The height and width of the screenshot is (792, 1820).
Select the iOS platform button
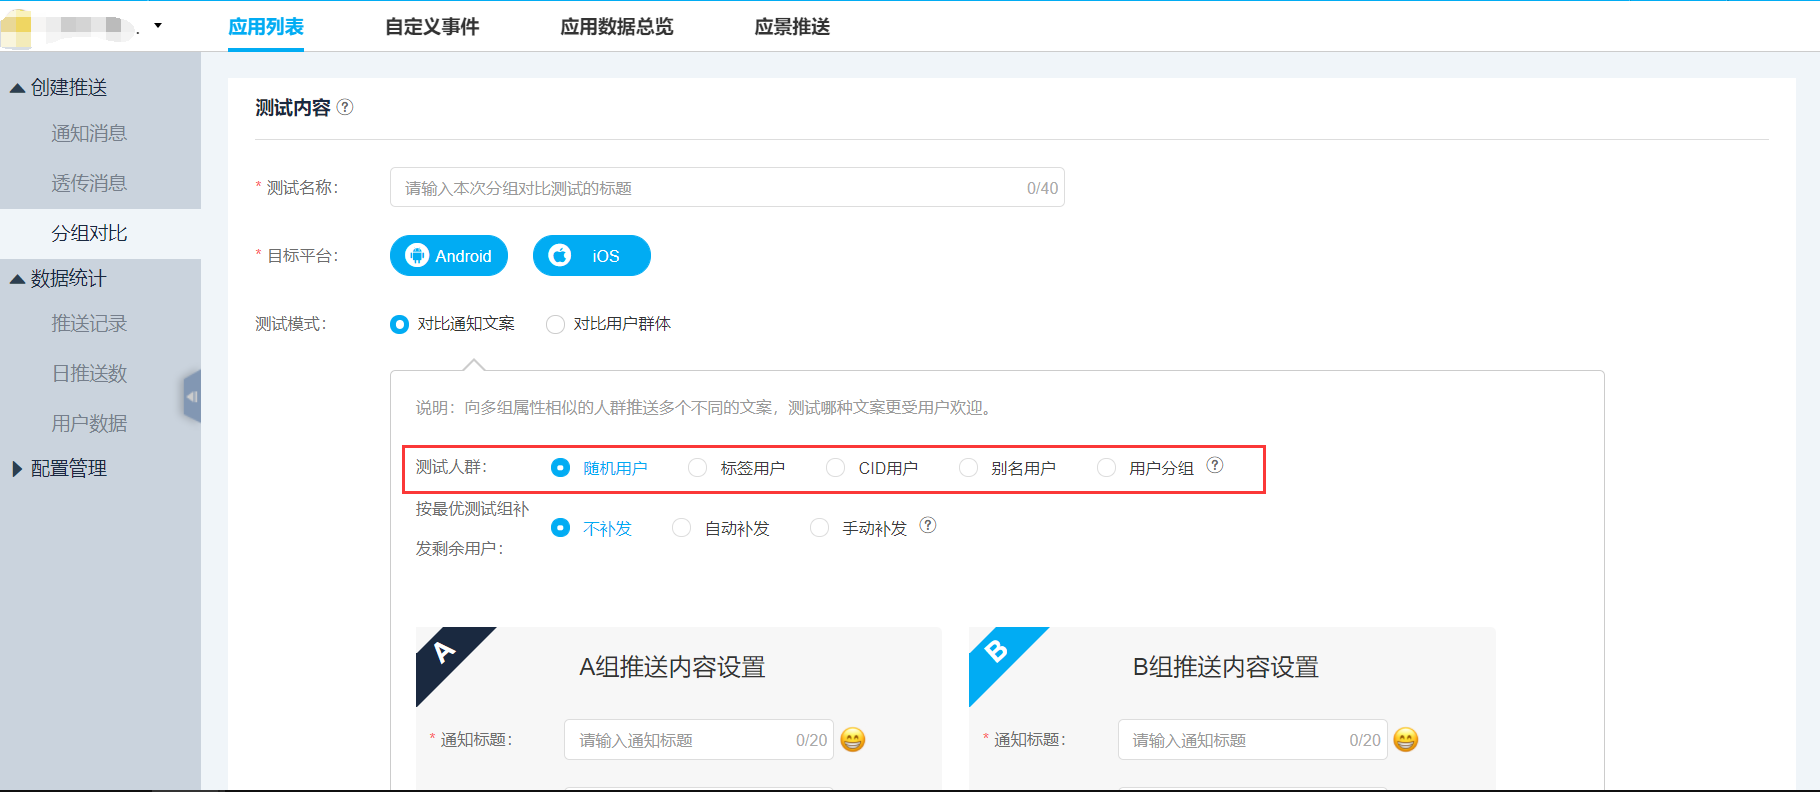tap(592, 256)
